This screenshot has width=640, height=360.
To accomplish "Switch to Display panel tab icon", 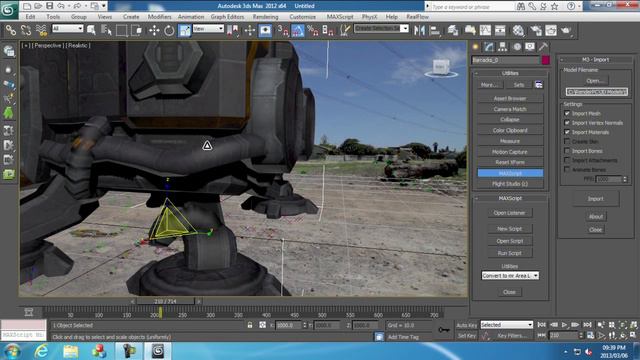I will [x=530, y=47].
